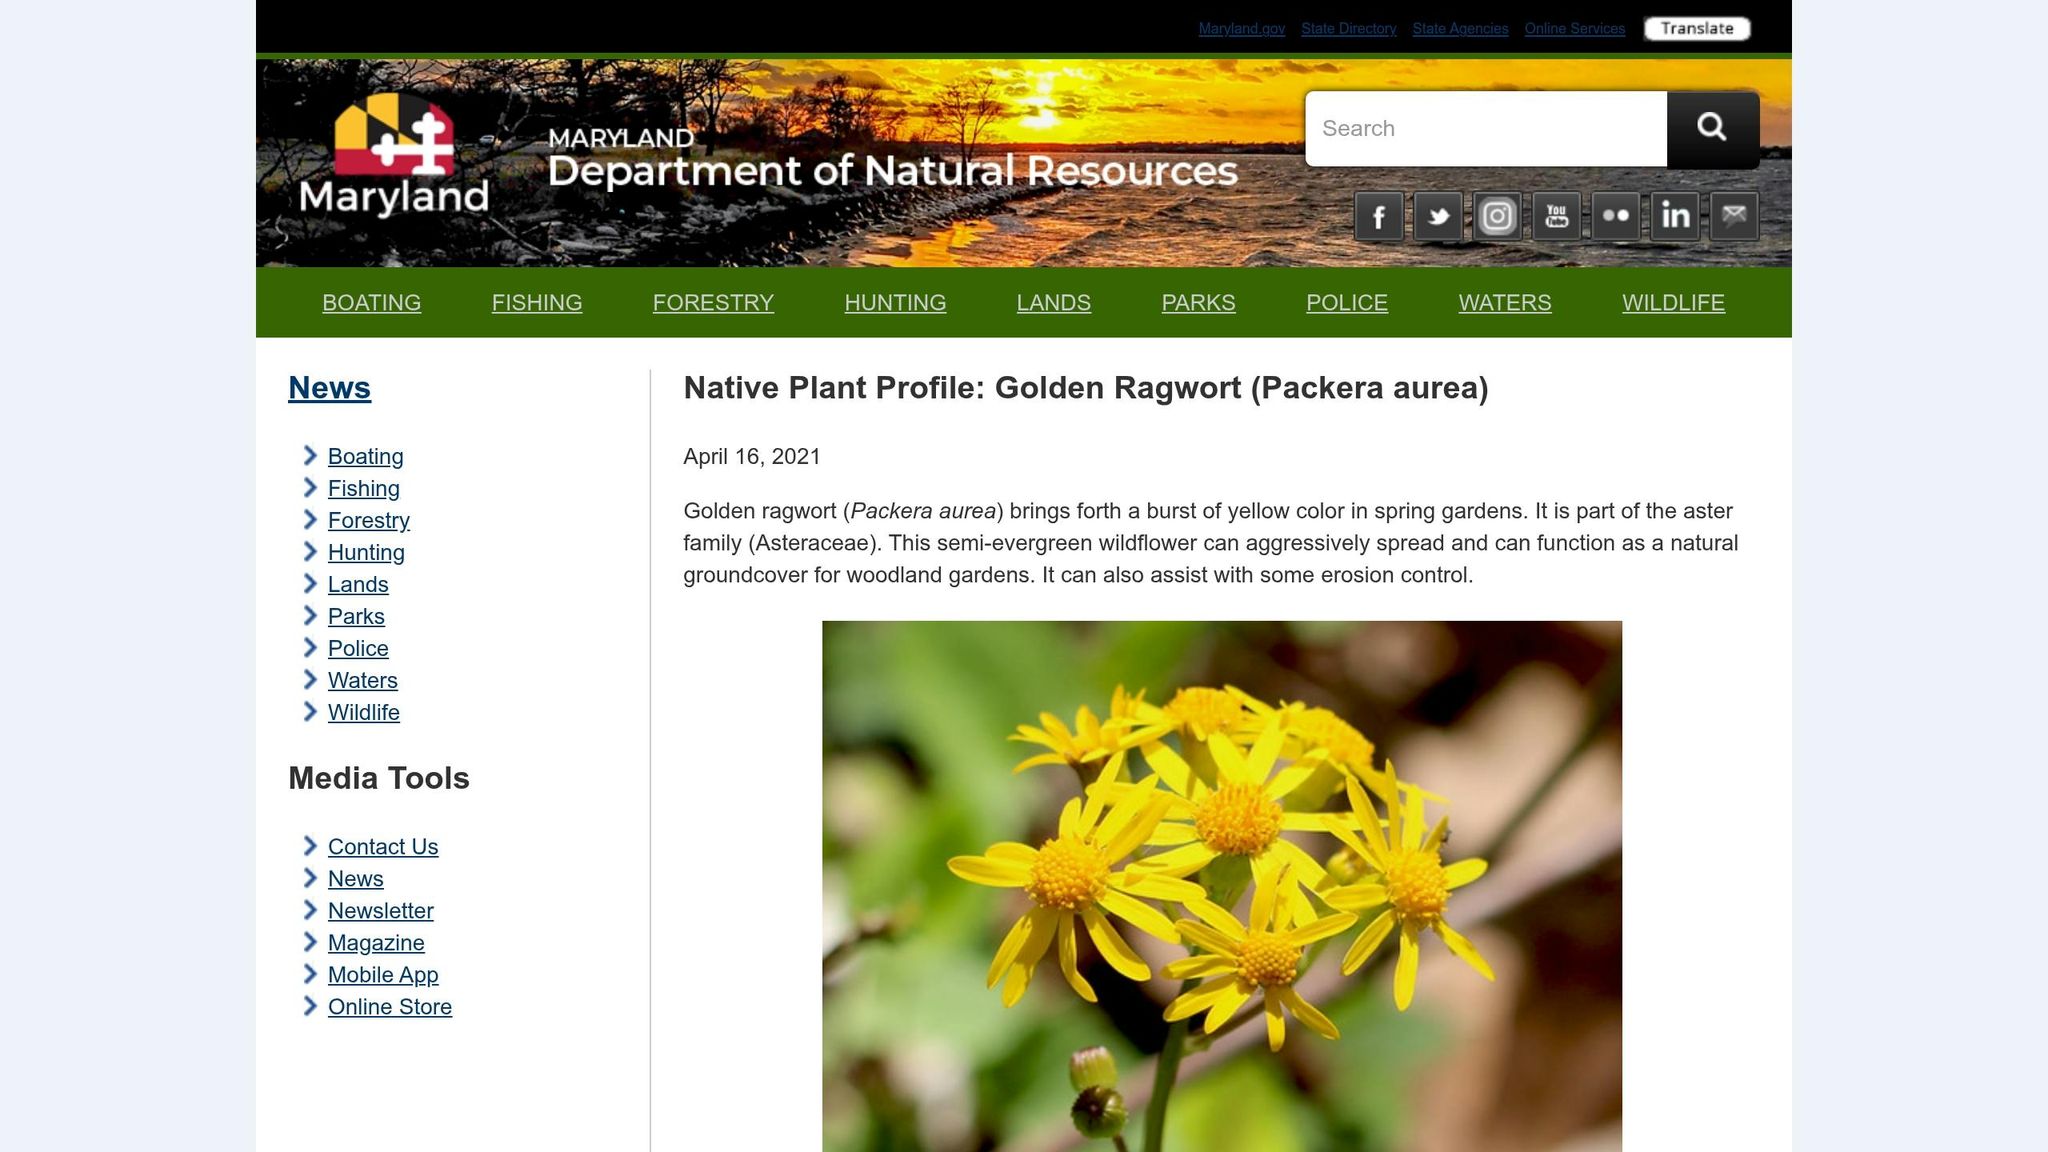Open the BOATING navigation menu item
2048x1152 pixels.
click(371, 303)
